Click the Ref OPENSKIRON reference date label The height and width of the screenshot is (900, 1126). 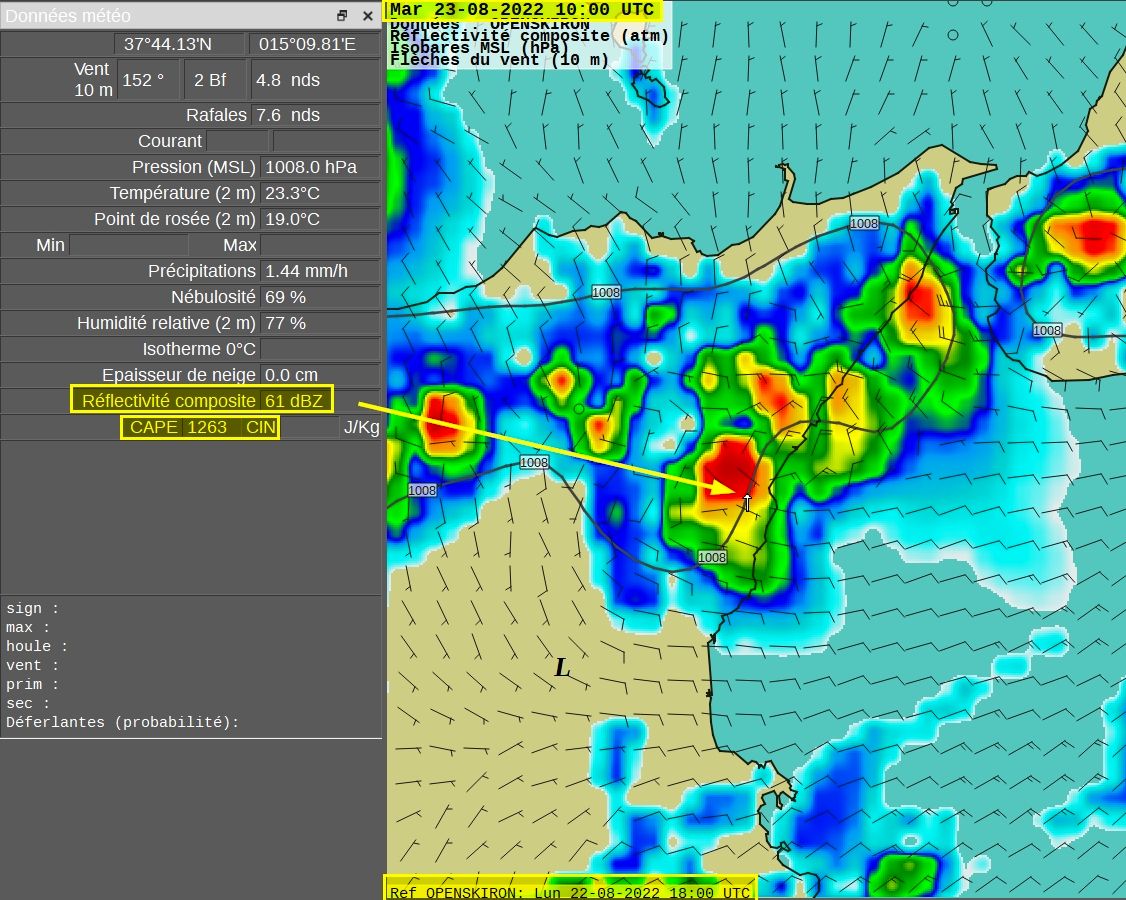click(570, 892)
